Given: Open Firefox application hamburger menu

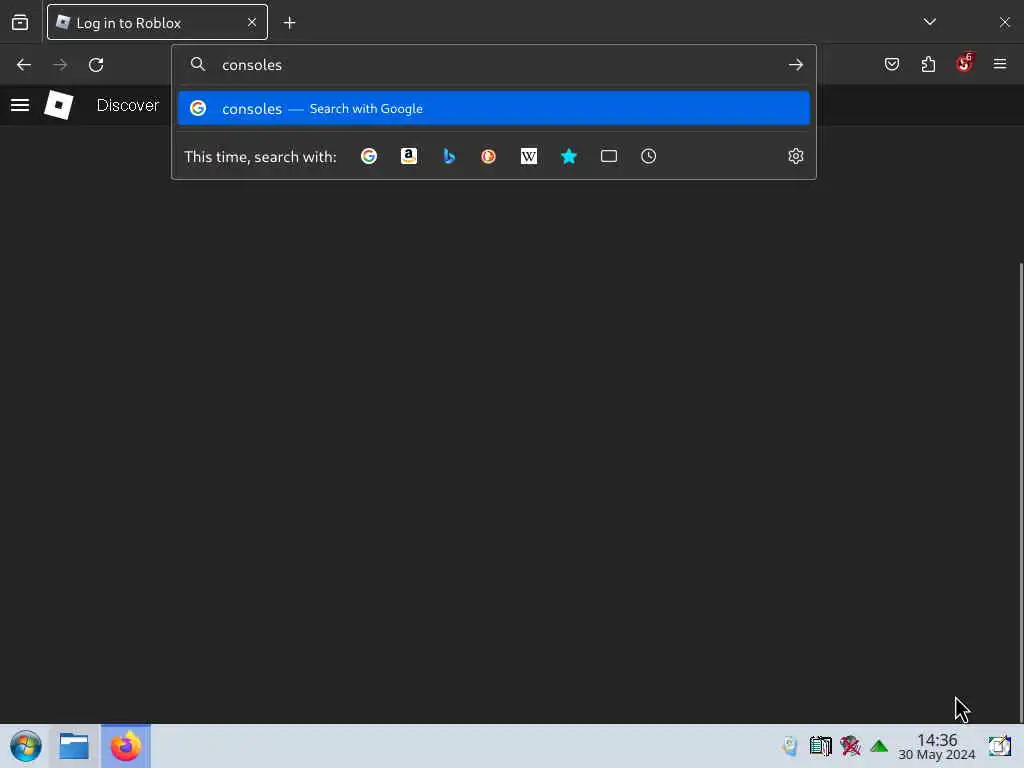Looking at the screenshot, I should coord(1000,64).
